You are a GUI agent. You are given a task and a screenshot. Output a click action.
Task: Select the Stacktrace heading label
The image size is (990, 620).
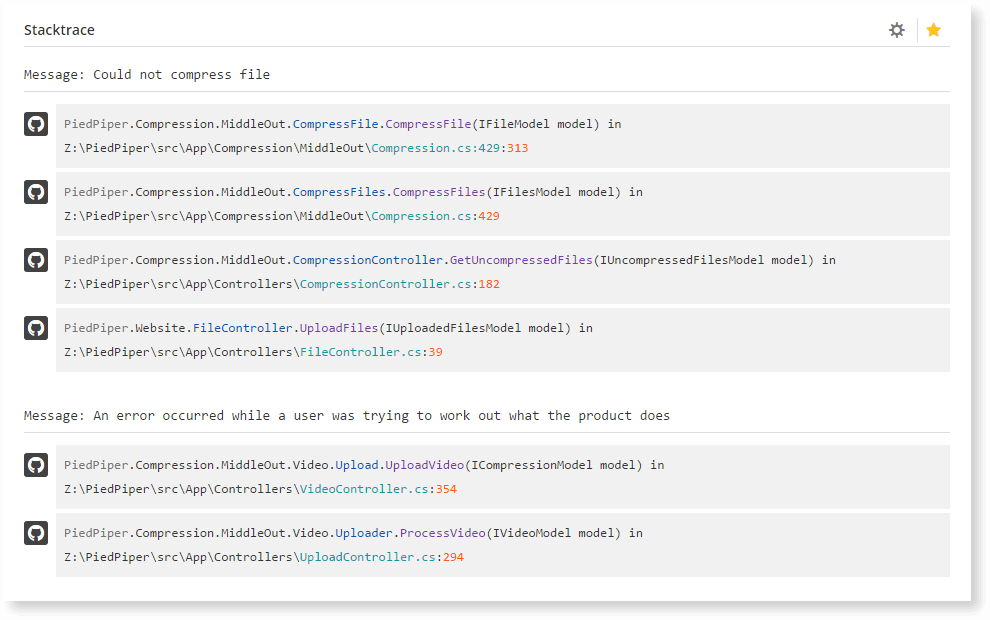[x=59, y=30]
